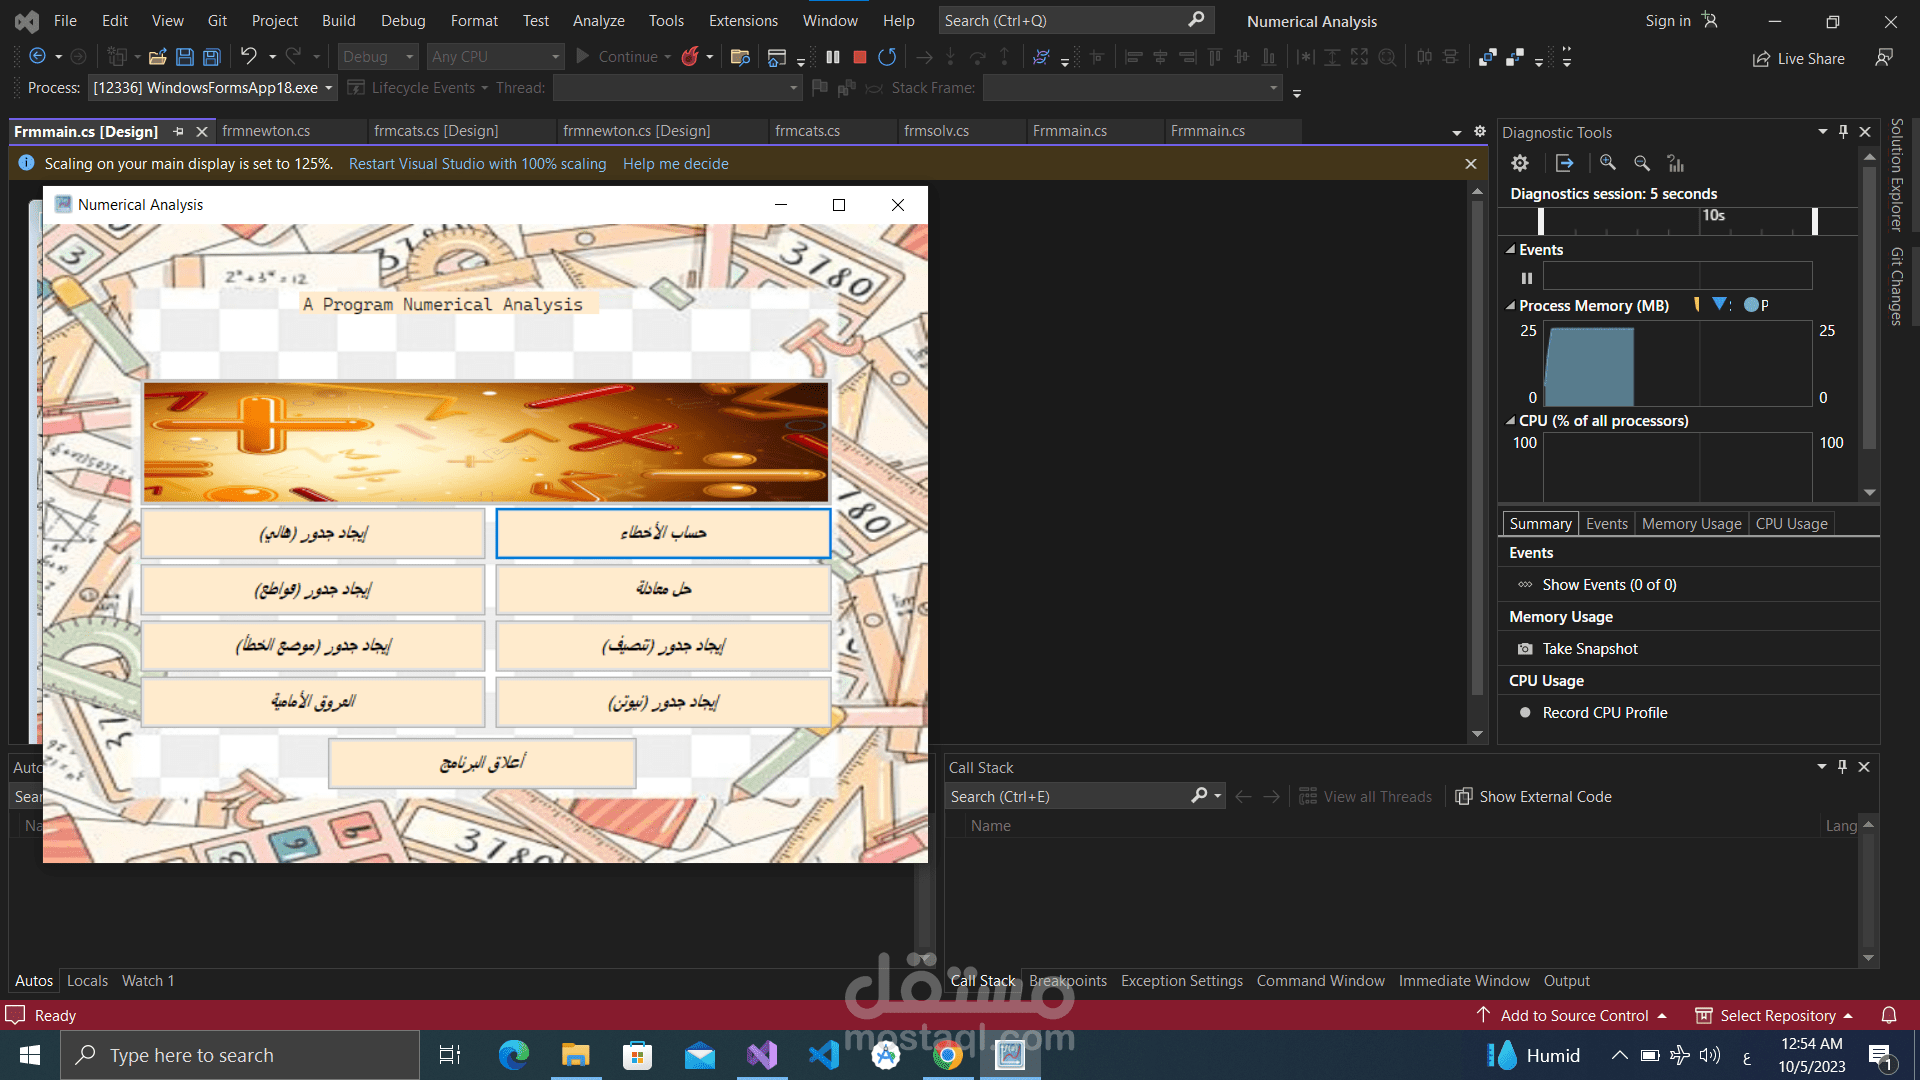Open the Debug configuration dropdown
This screenshot has width=1920, height=1080.
tap(378, 57)
